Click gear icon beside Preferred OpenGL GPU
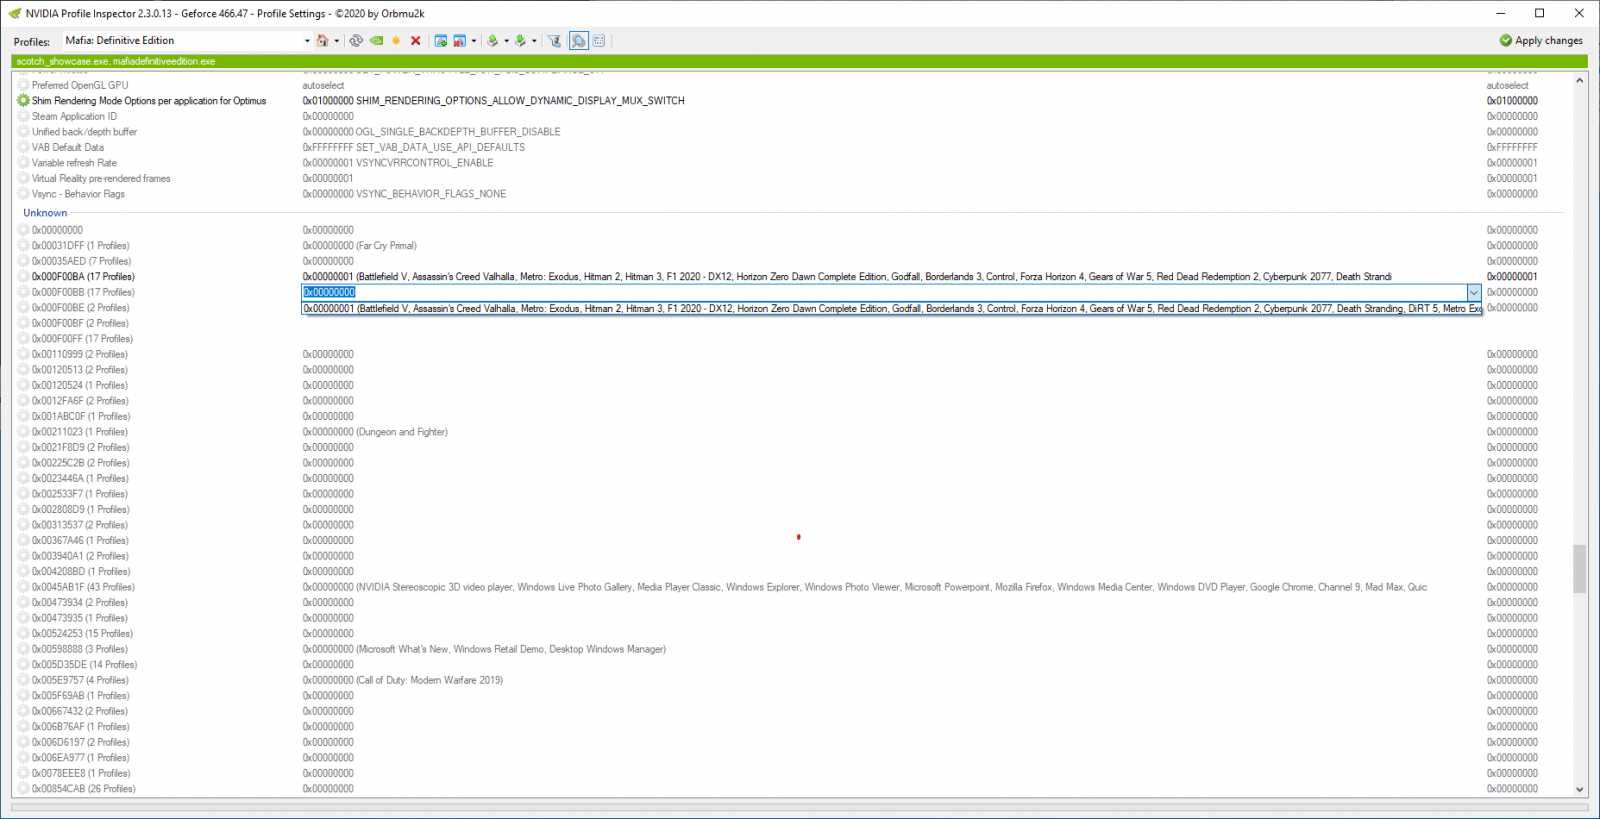This screenshot has height=819, width=1600. (23, 86)
